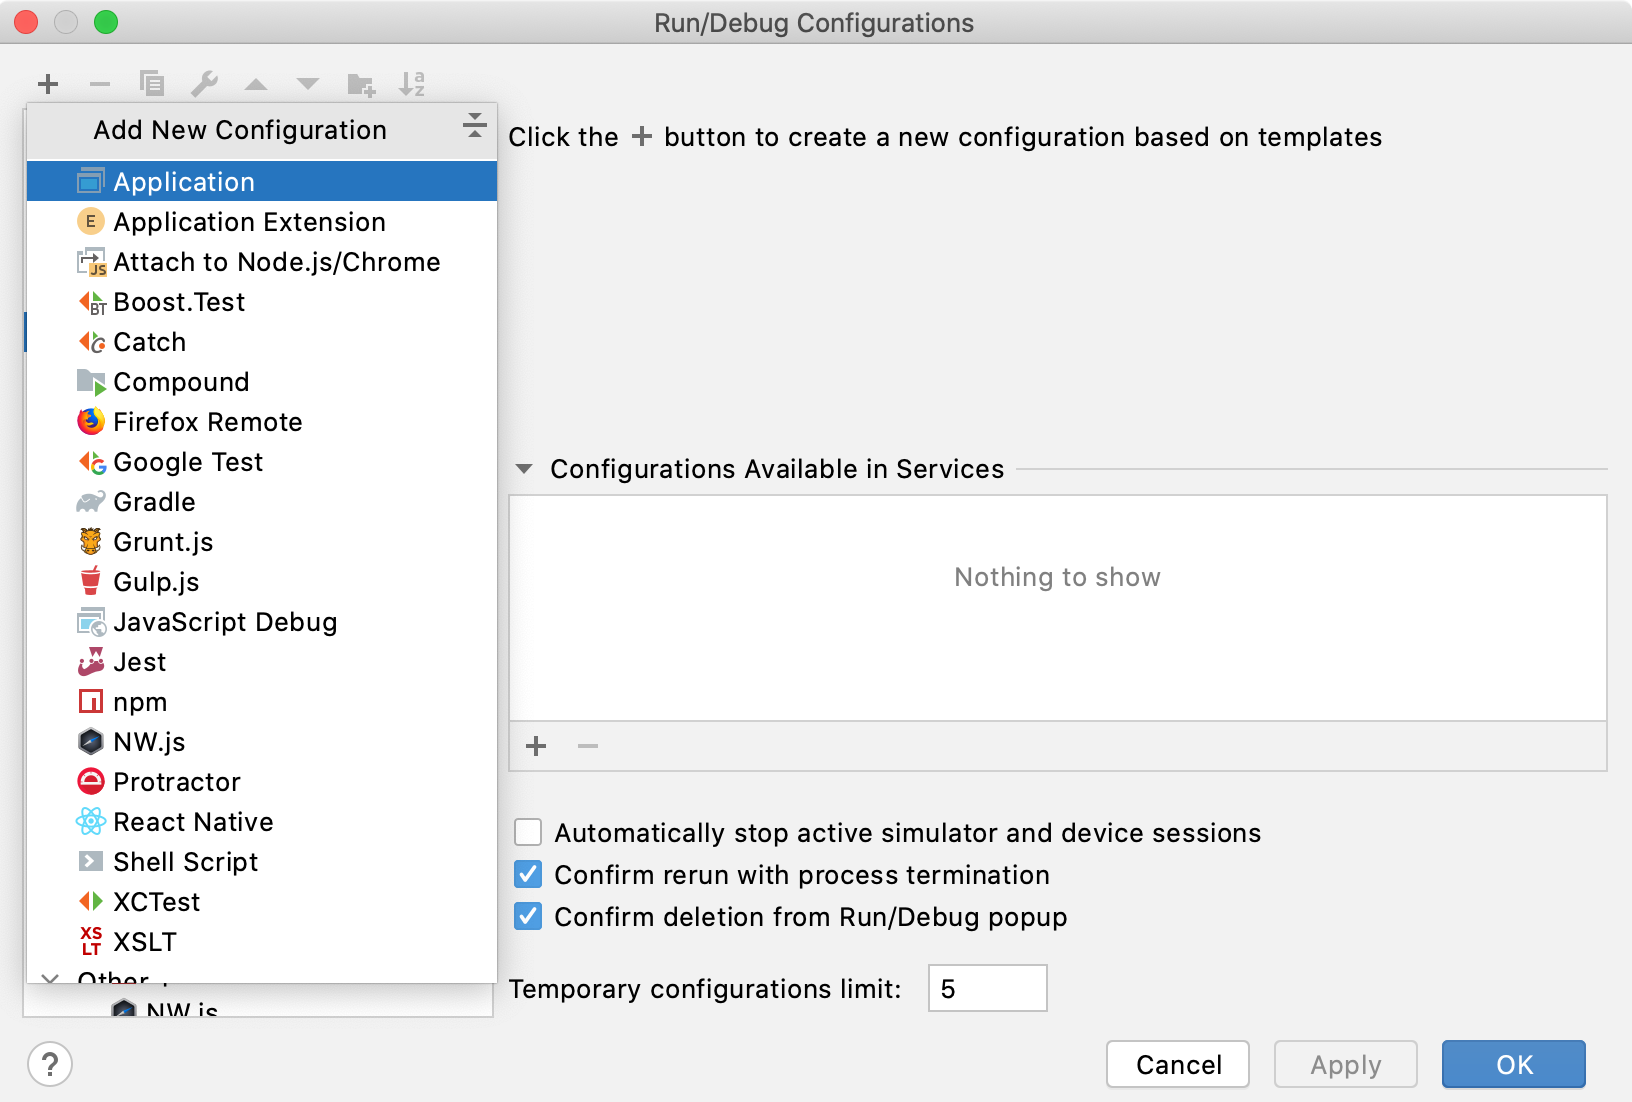This screenshot has height=1102, width=1632.
Task: Uncheck Confirm deletion from Run/Debug popup
Action: click(x=528, y=916)
